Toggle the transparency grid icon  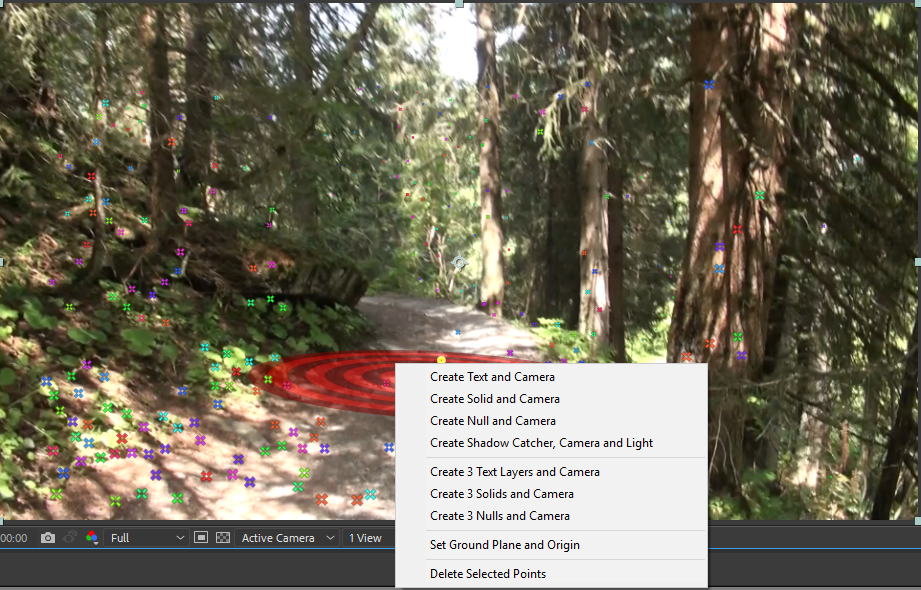coord(223,537)
